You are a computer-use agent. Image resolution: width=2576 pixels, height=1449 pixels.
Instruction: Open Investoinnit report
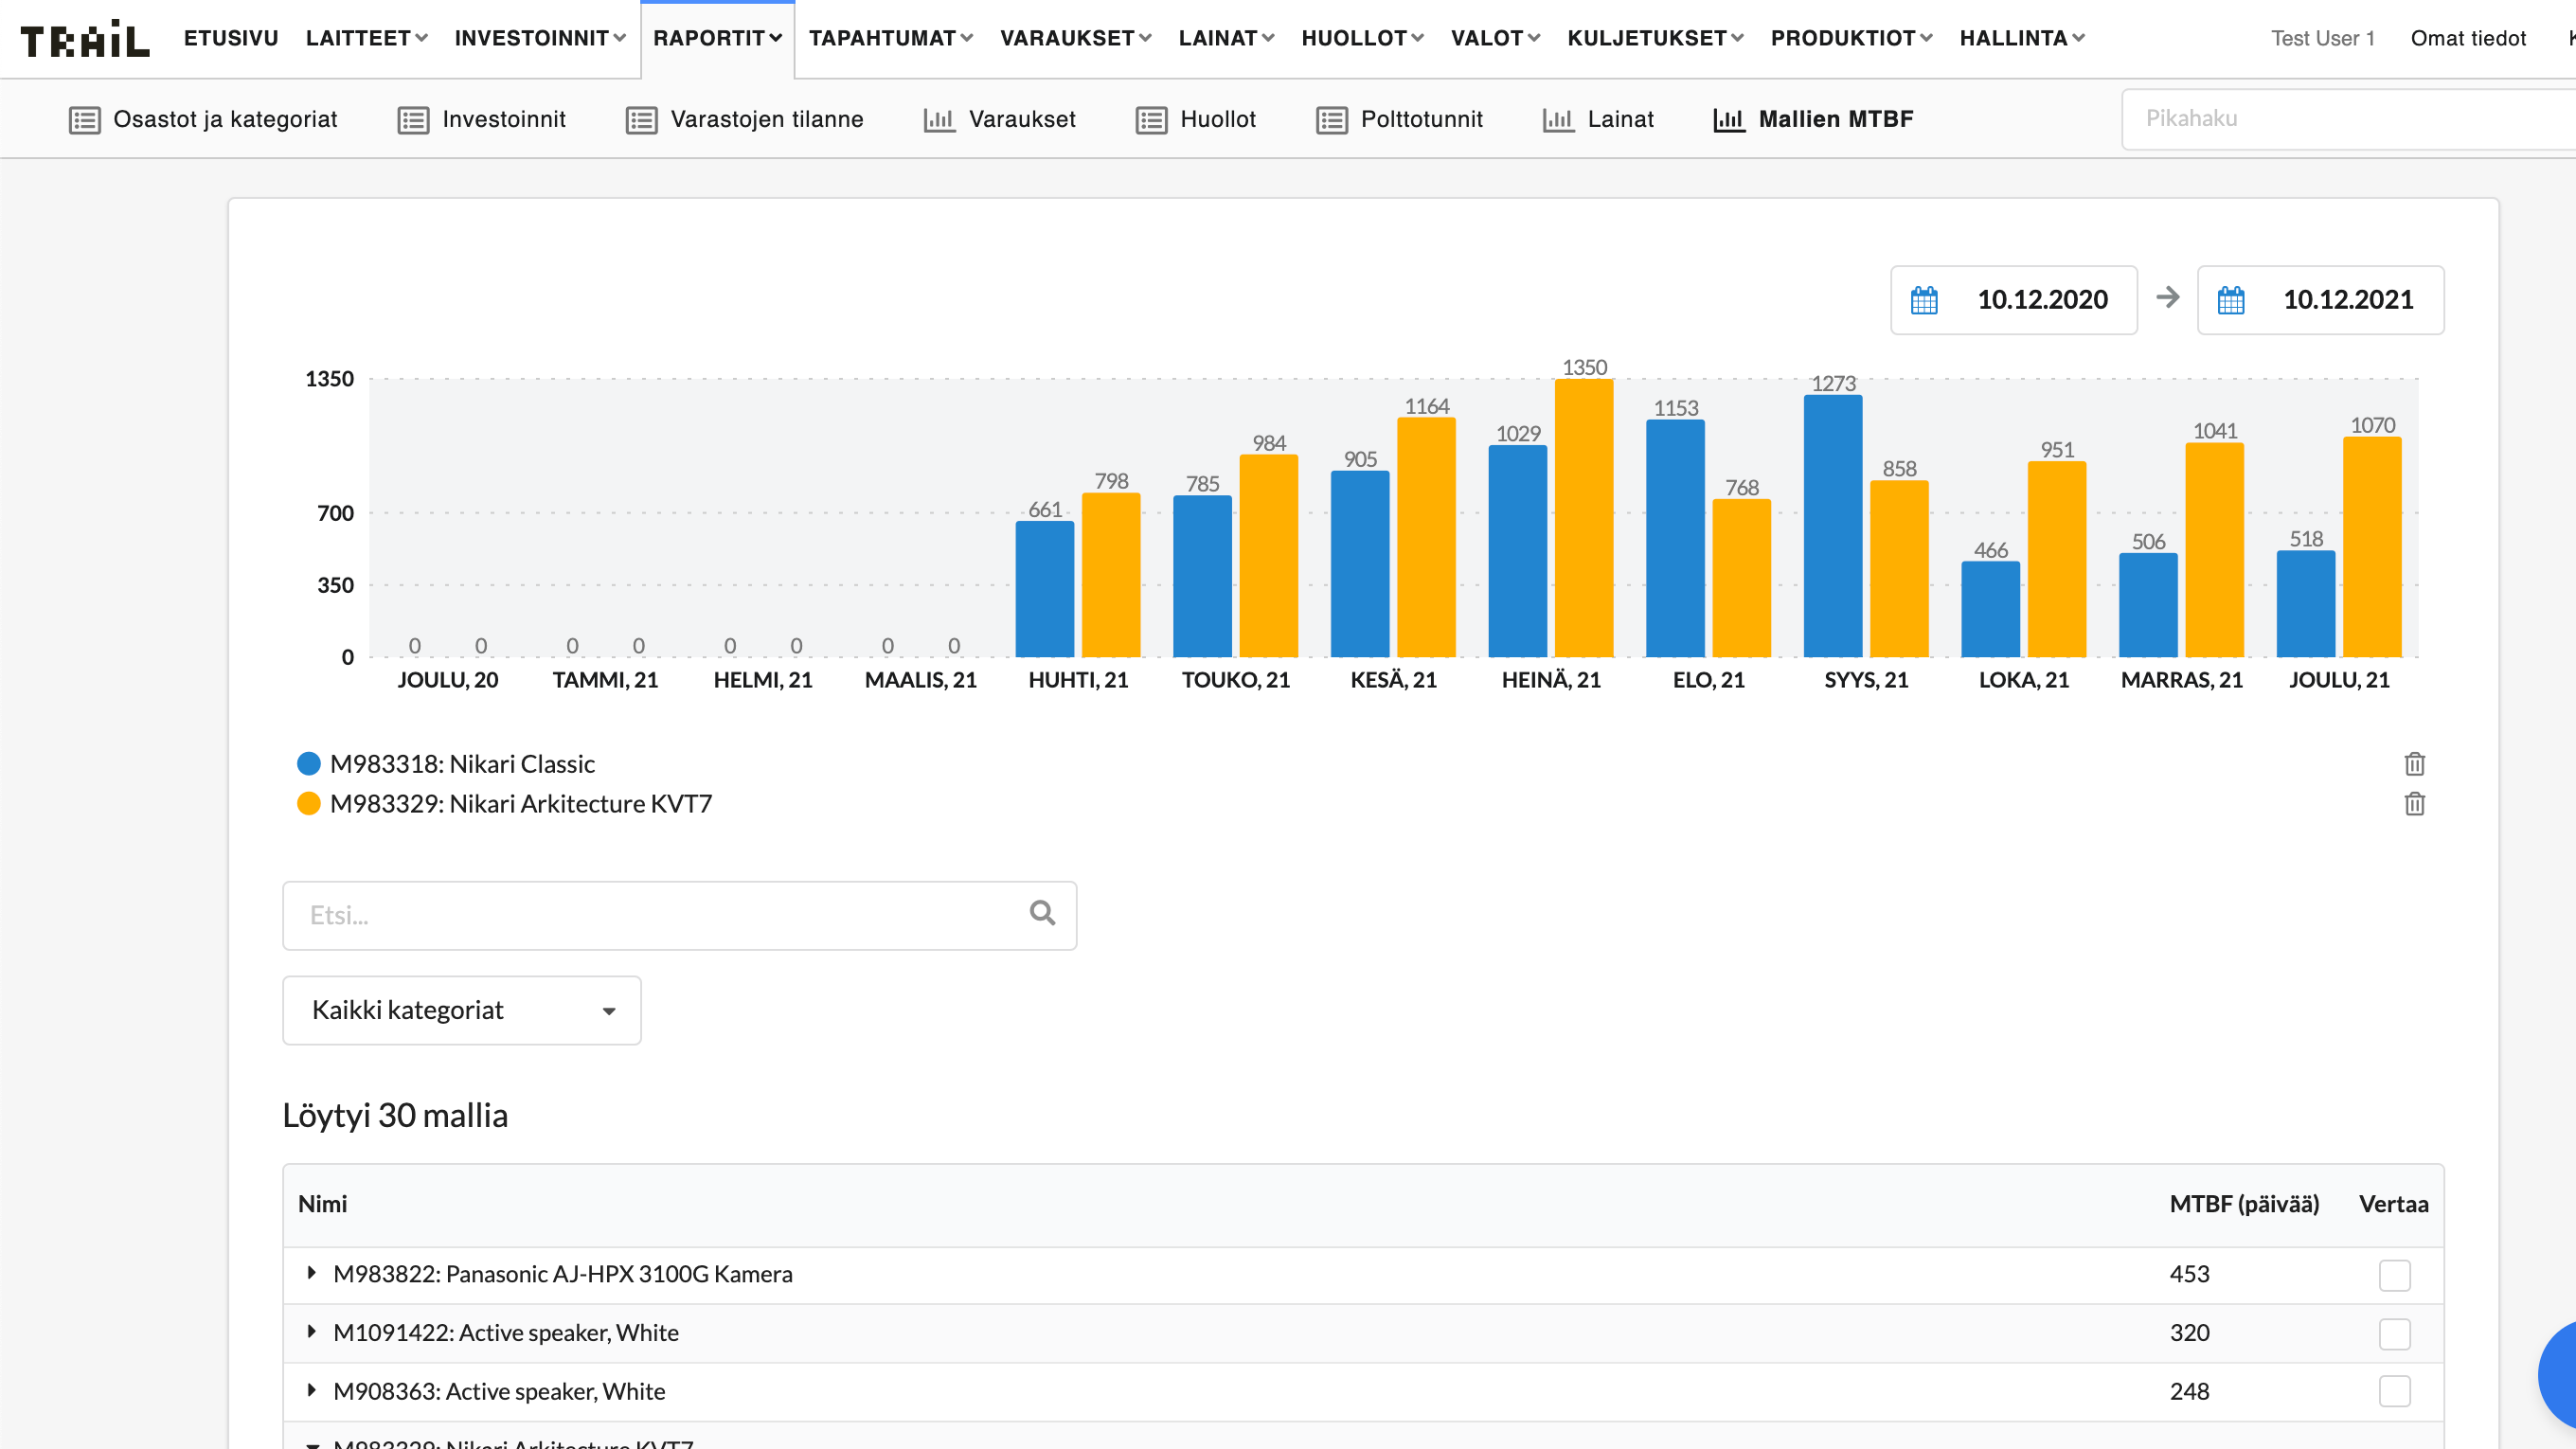coord(482,119)
